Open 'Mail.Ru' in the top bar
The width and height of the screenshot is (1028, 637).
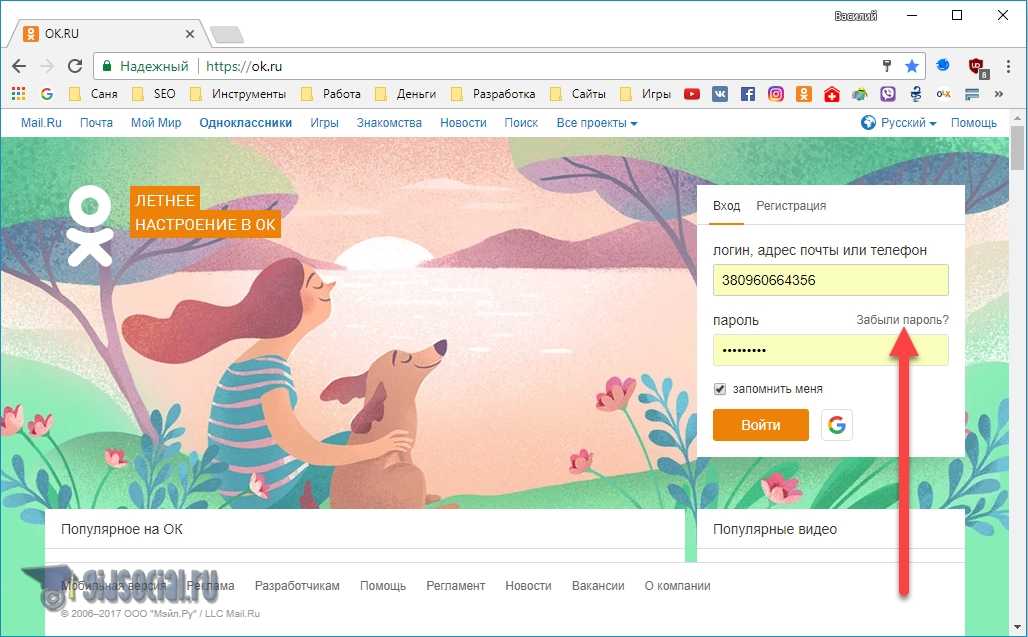click(41, 123)
